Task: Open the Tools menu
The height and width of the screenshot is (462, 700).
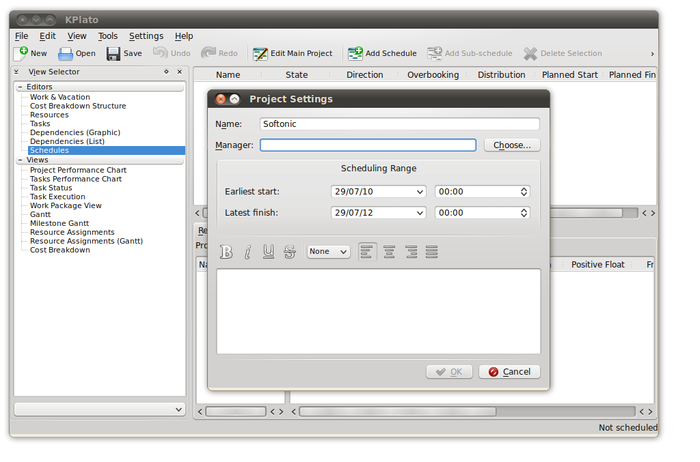Action: click(108, 36)
